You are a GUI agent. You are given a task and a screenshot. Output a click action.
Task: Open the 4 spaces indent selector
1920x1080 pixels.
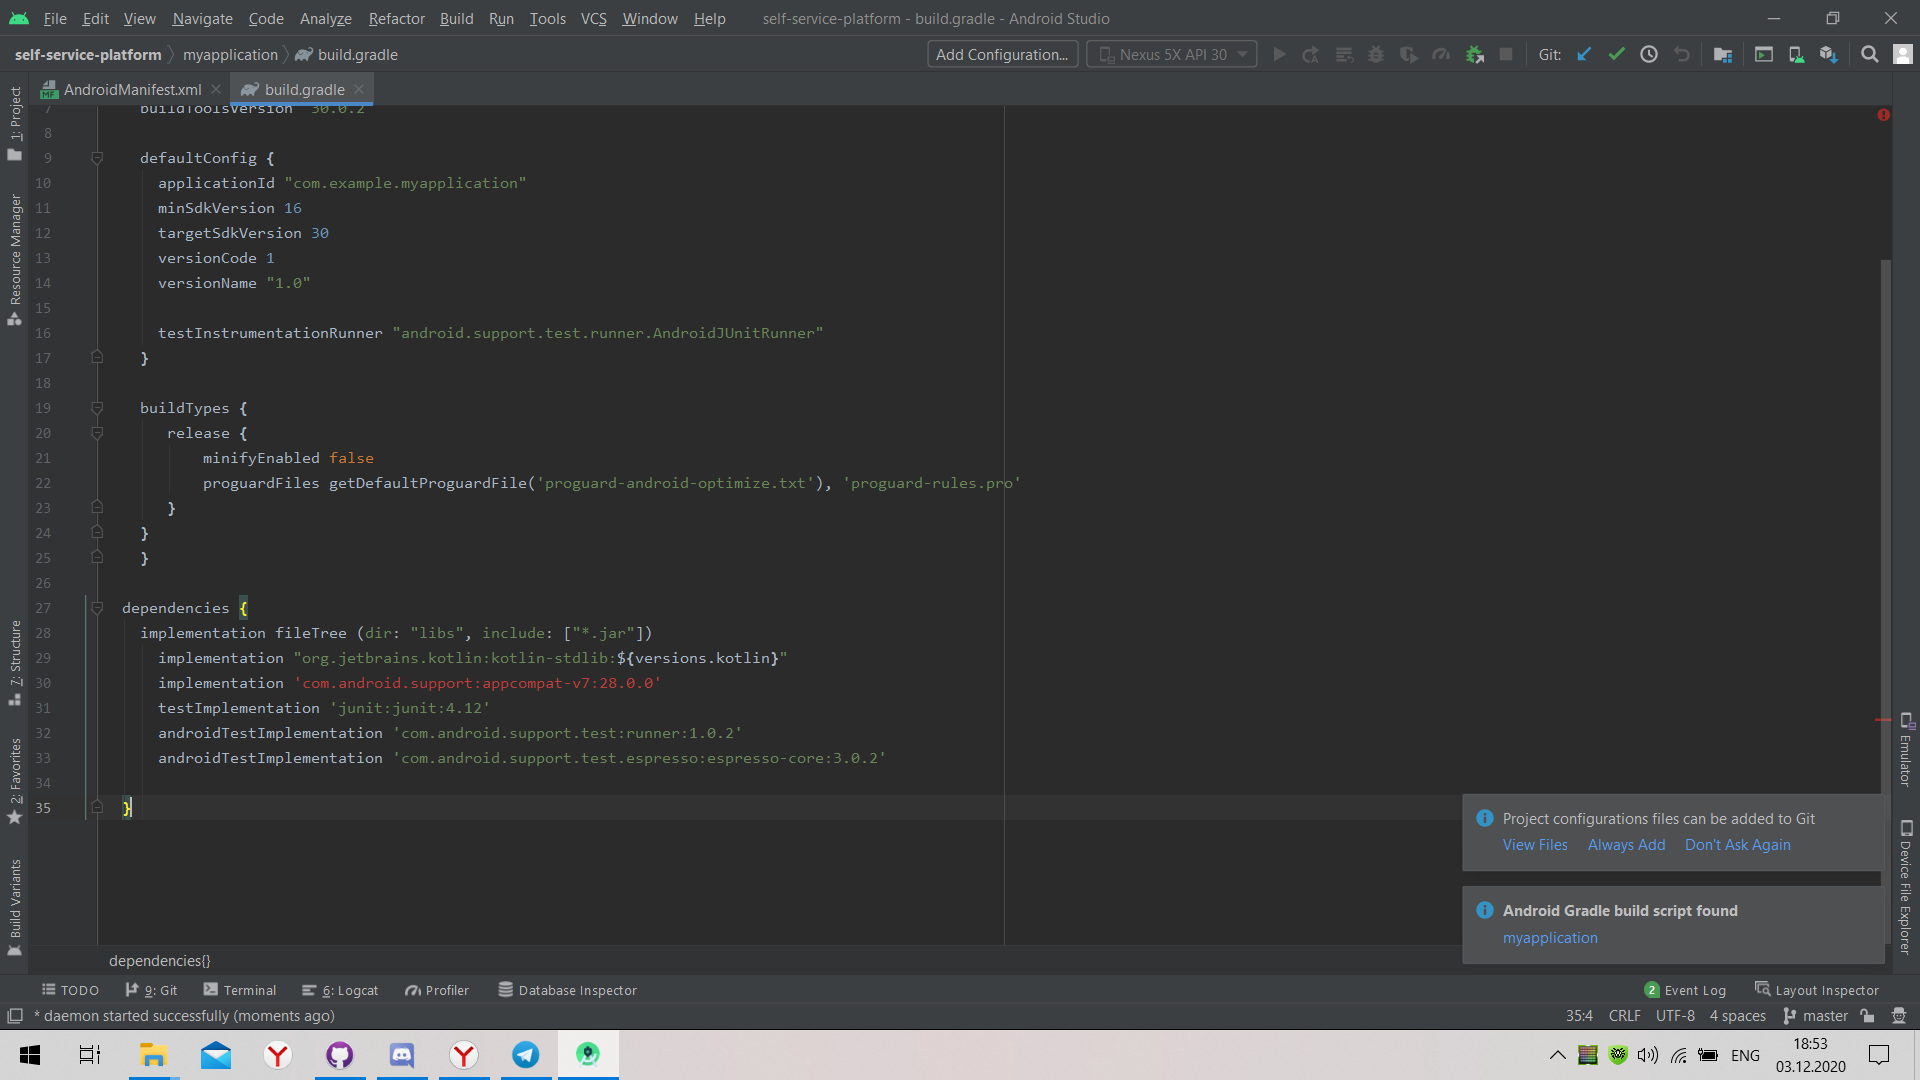point(1737,1016)
